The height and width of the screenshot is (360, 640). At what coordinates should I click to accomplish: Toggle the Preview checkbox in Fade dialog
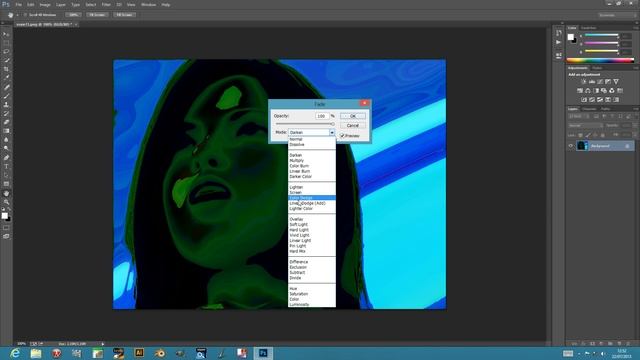click(342, 136)
